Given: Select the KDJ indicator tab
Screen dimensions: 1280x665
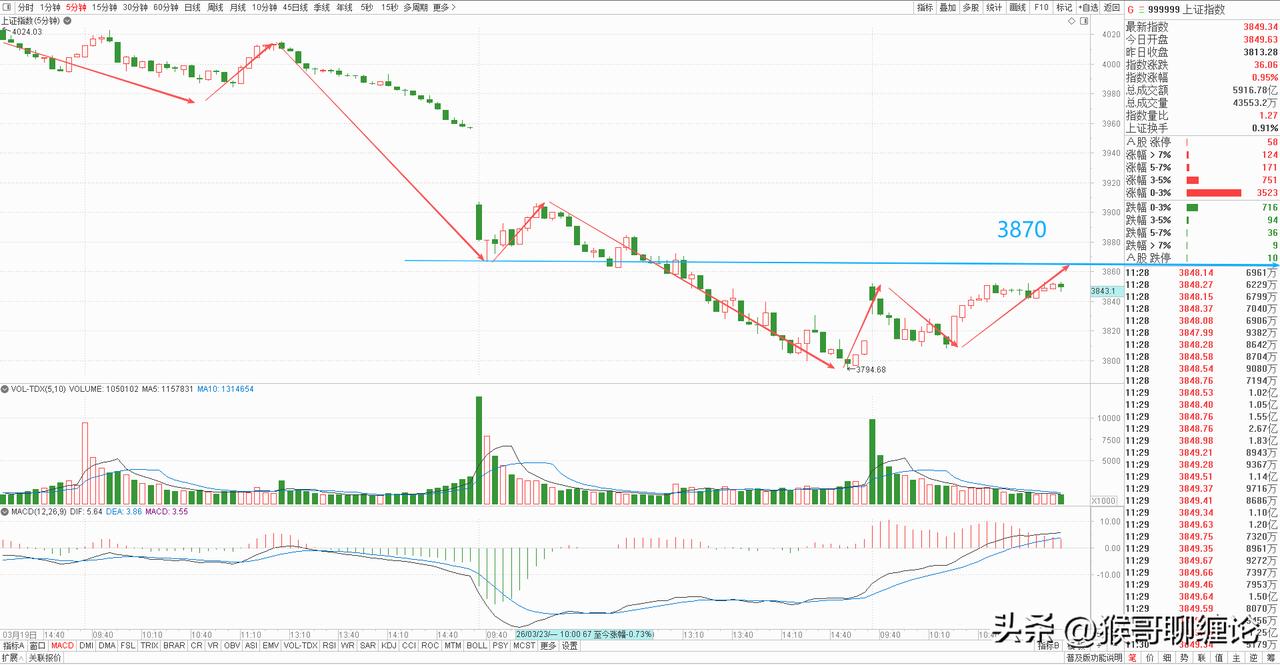Looking at the screenshot, I should coord(388,645).
